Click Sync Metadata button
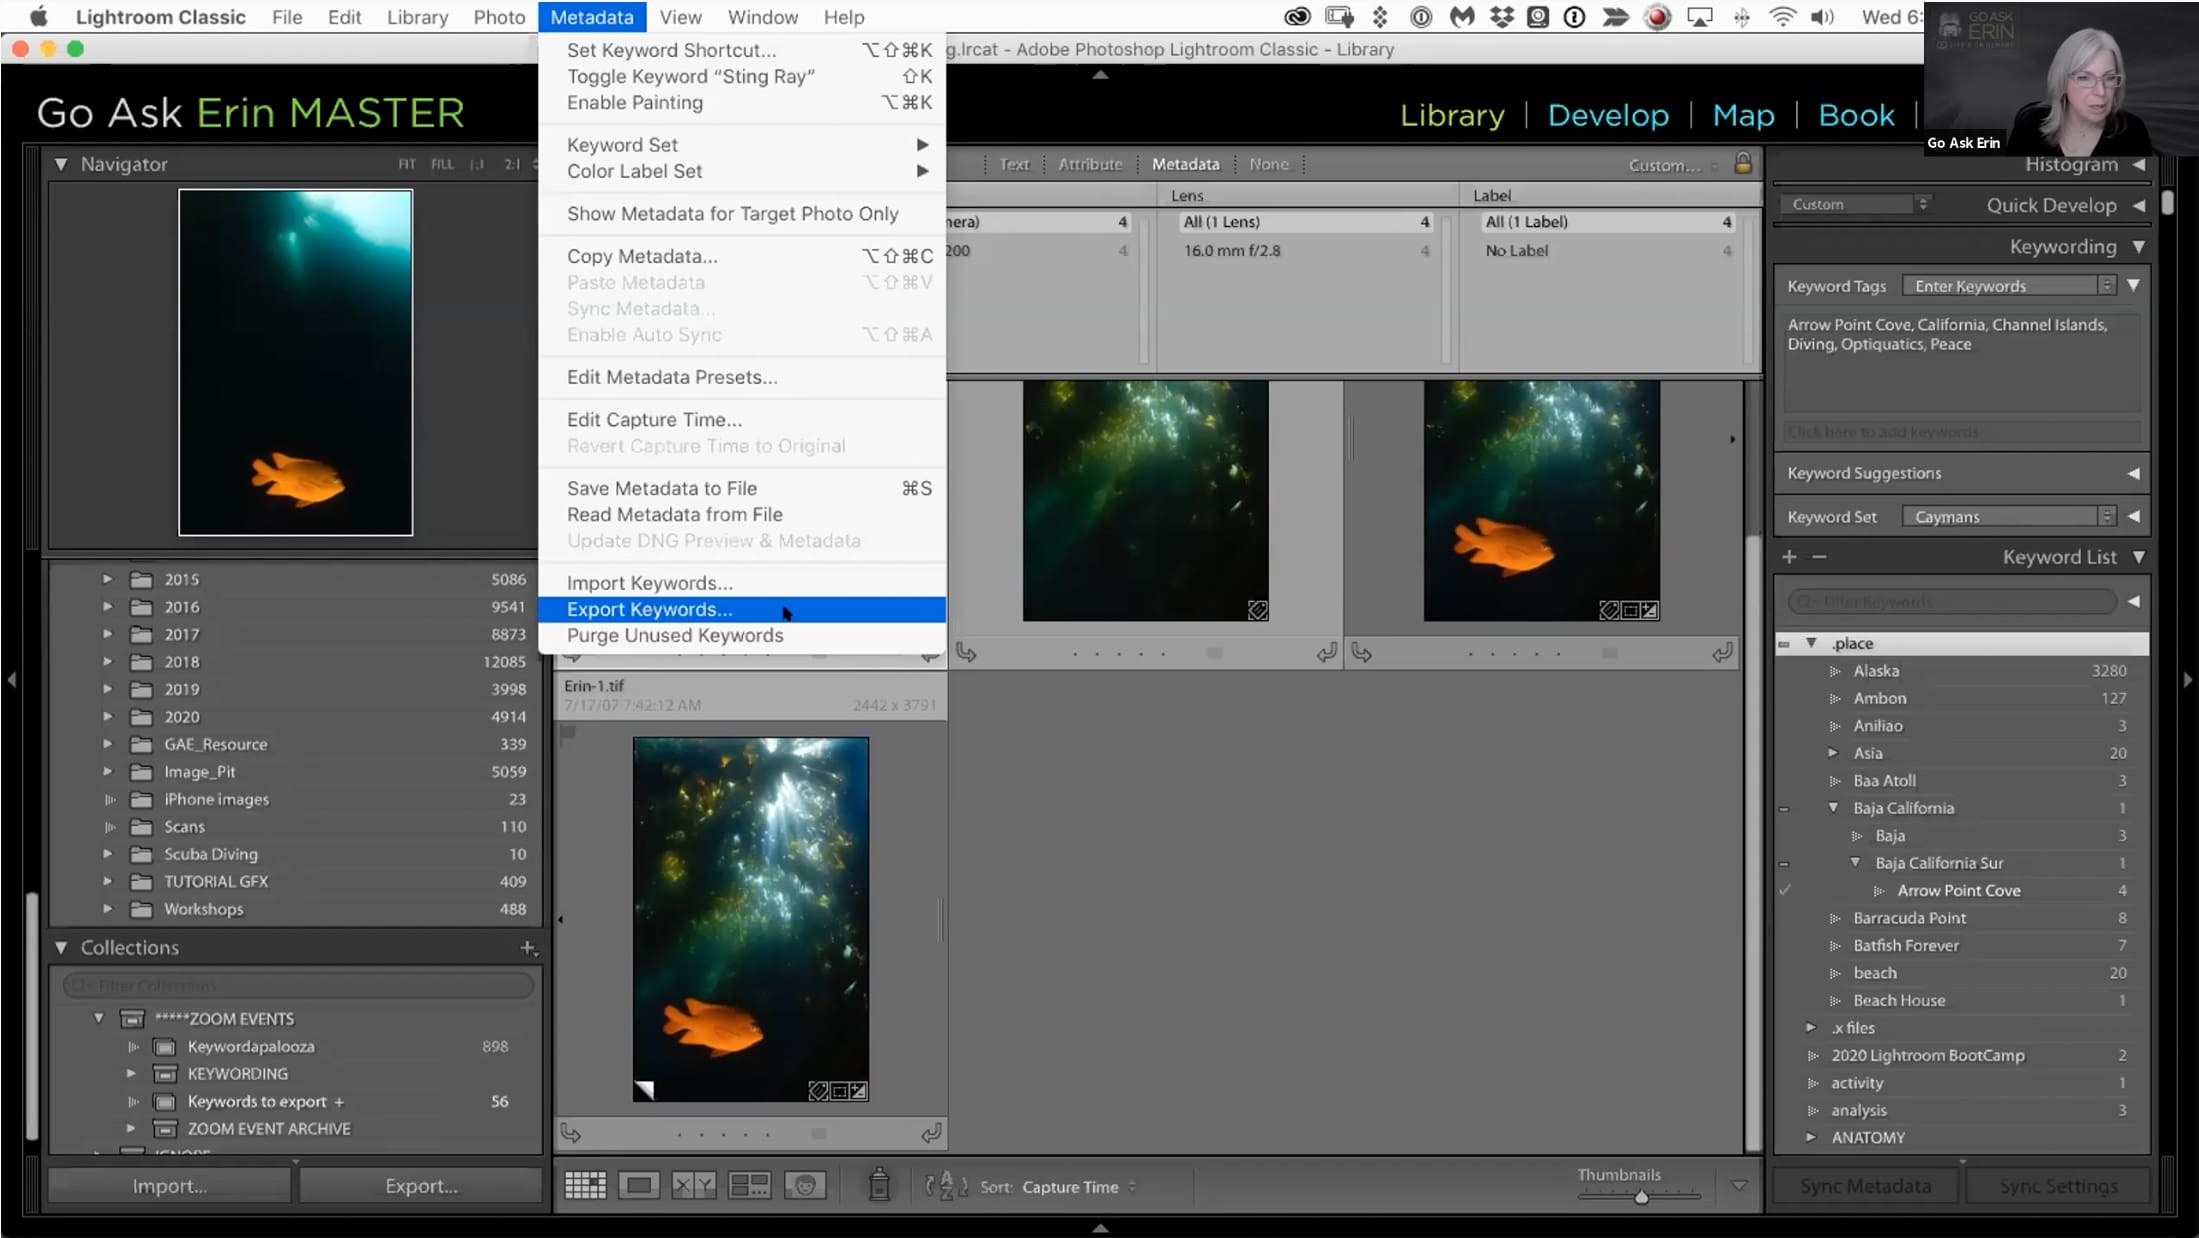This screenshot has width=2199, height=1238. tap(1865, 1186)
